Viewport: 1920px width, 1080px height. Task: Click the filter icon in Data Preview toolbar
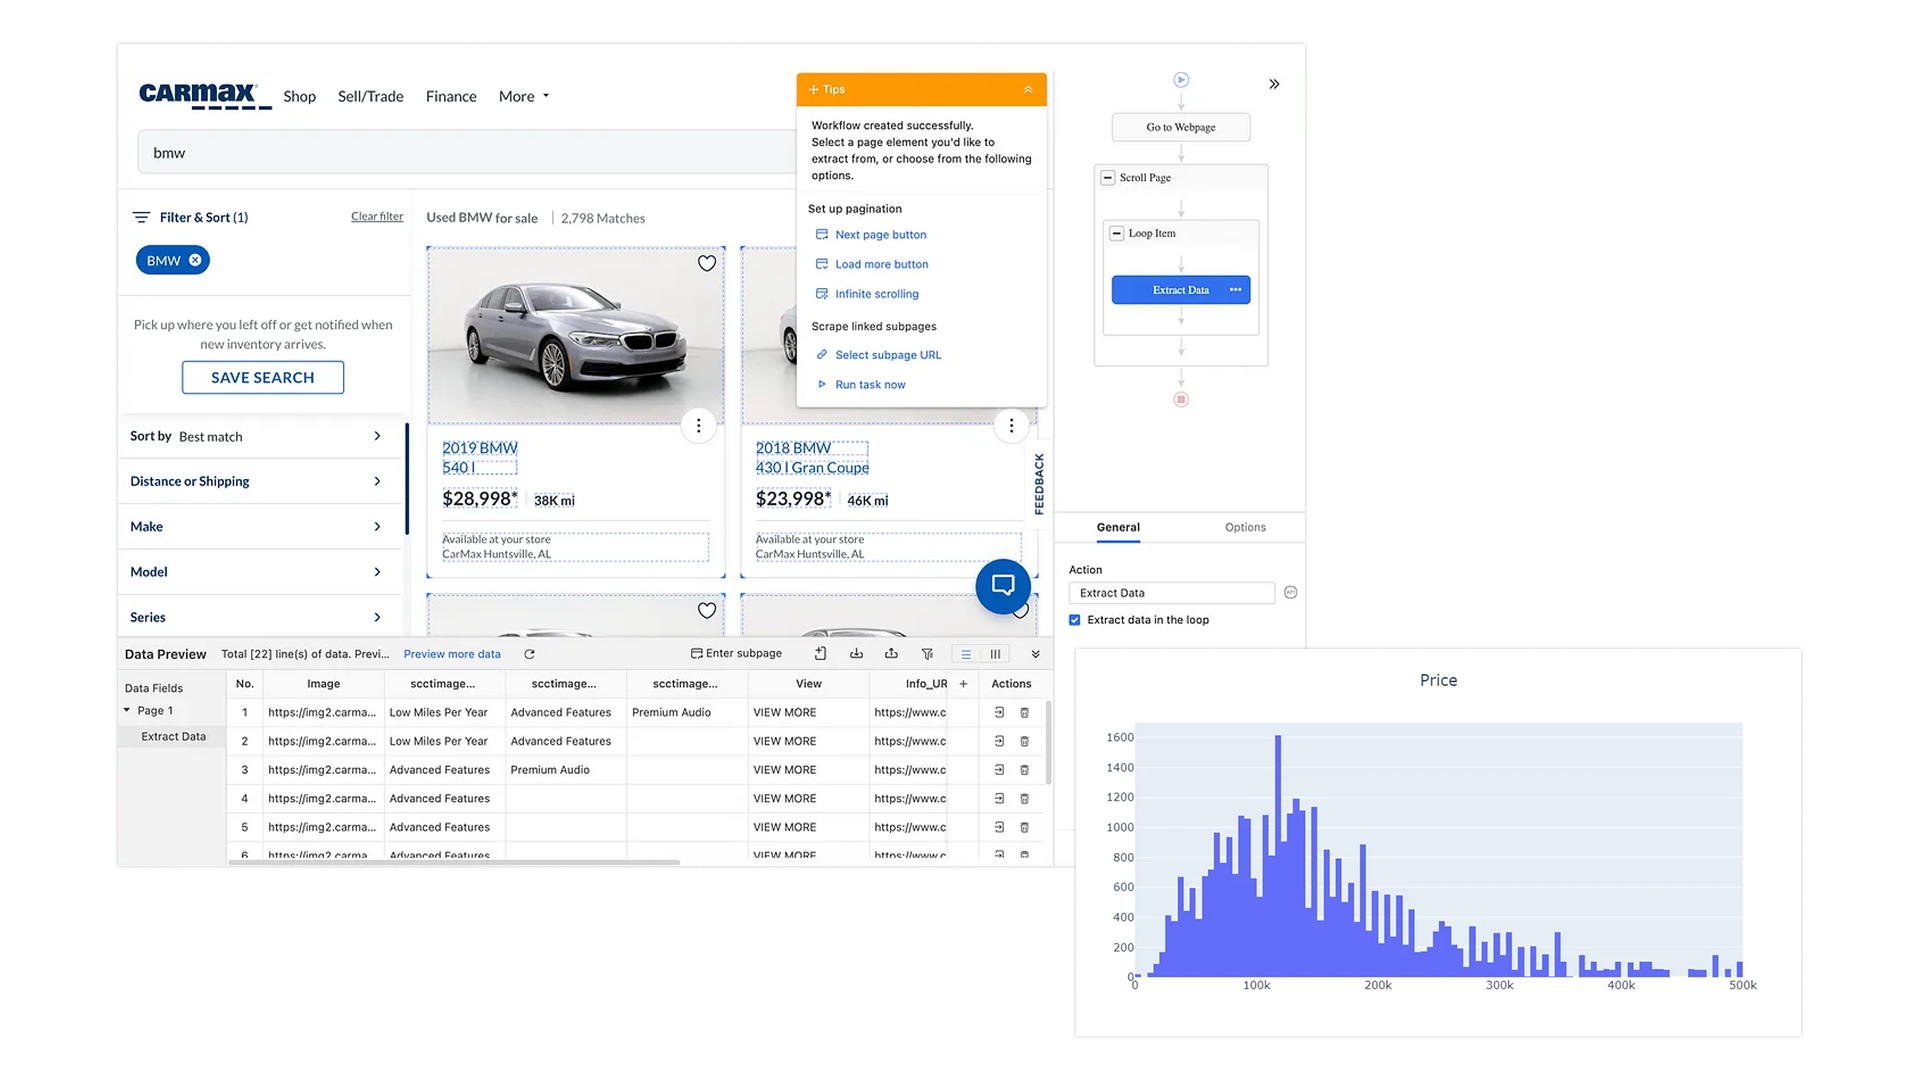(x=927, y=654)
